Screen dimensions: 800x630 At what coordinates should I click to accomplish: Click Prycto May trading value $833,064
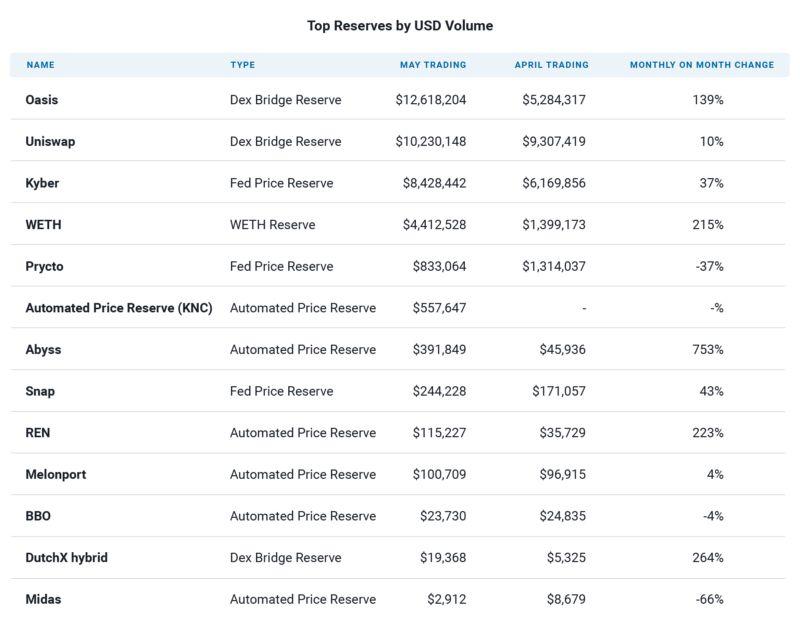click(439, 266)
